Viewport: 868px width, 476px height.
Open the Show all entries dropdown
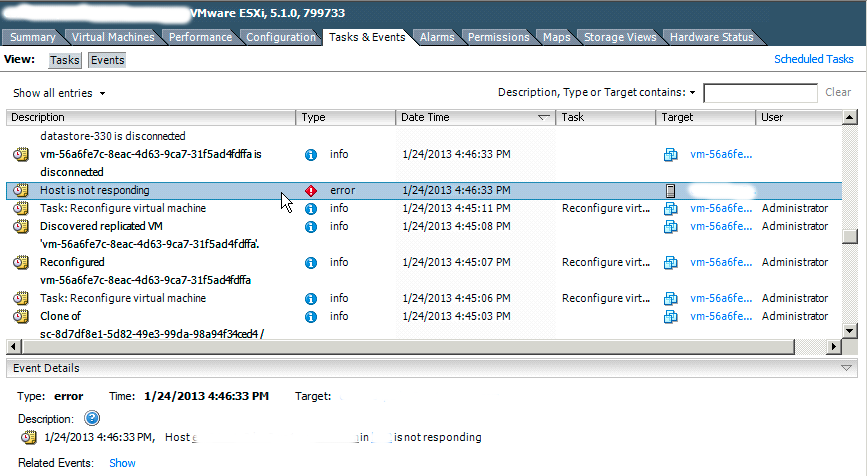pos(59,93)
